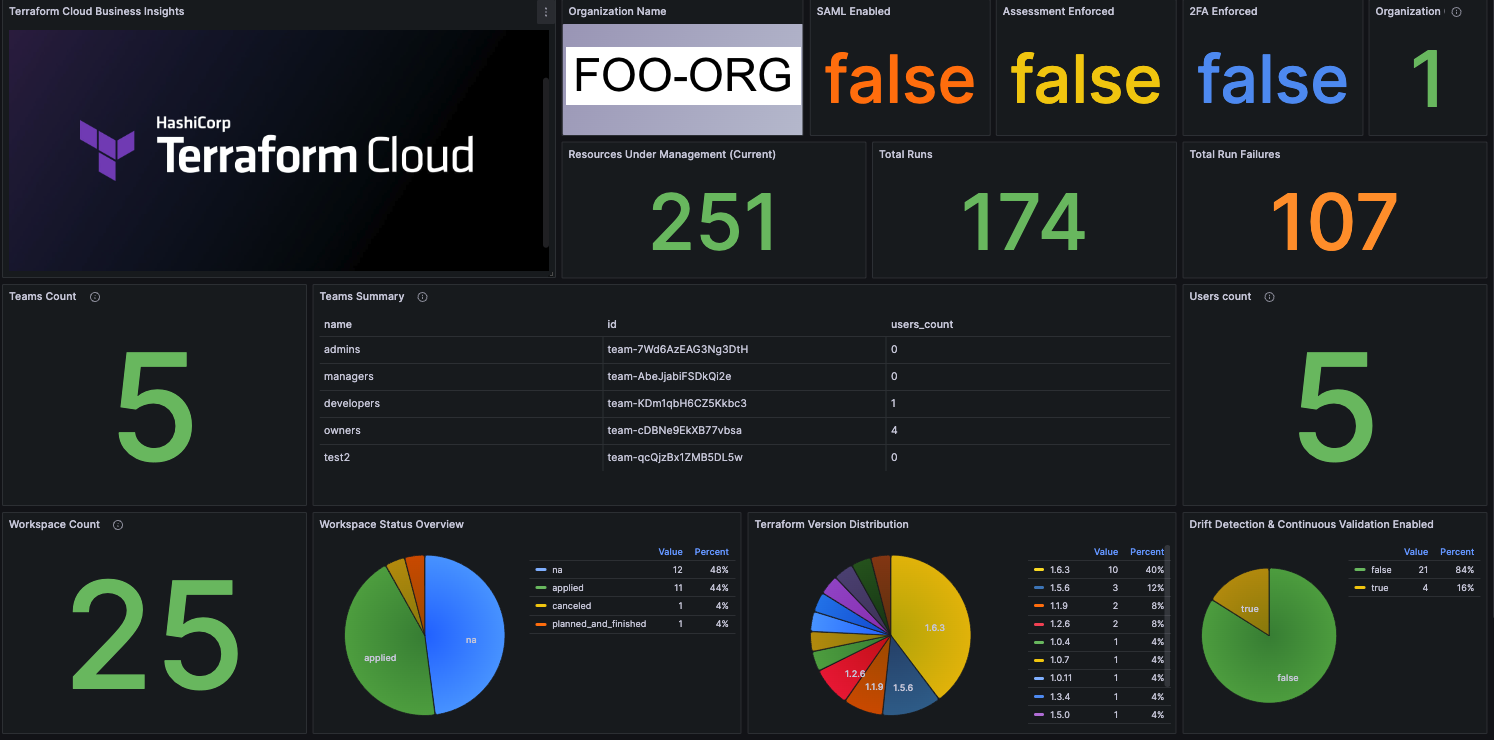This screenshot has height=740, width=1494.
Task: Click the id team-KDm1qbH6CZ5Kkbc3
Action: coord(677,404)
